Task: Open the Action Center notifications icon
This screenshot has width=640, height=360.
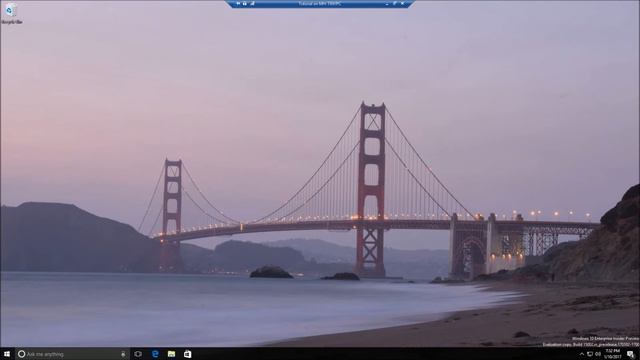Action: 631,354
